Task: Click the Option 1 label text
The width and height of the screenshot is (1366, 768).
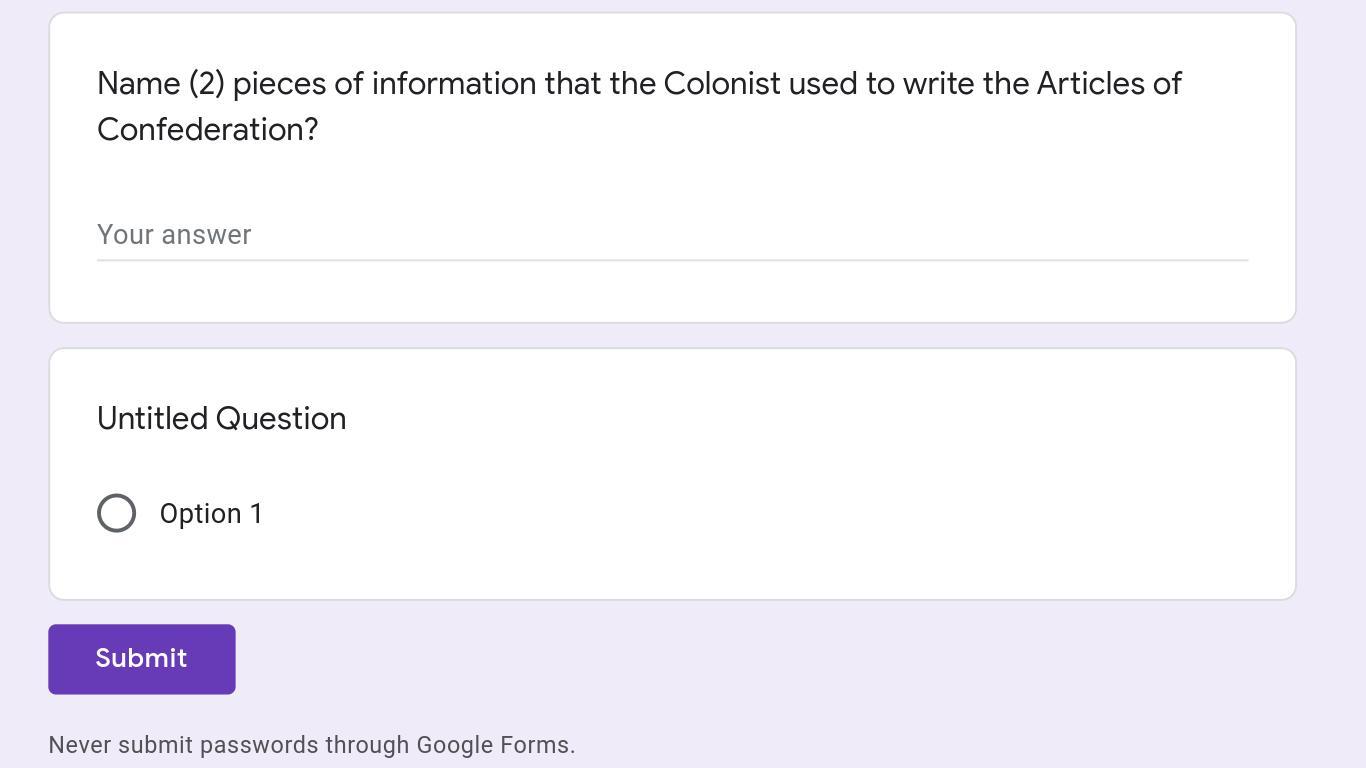Action: click(x=211, y=514)
